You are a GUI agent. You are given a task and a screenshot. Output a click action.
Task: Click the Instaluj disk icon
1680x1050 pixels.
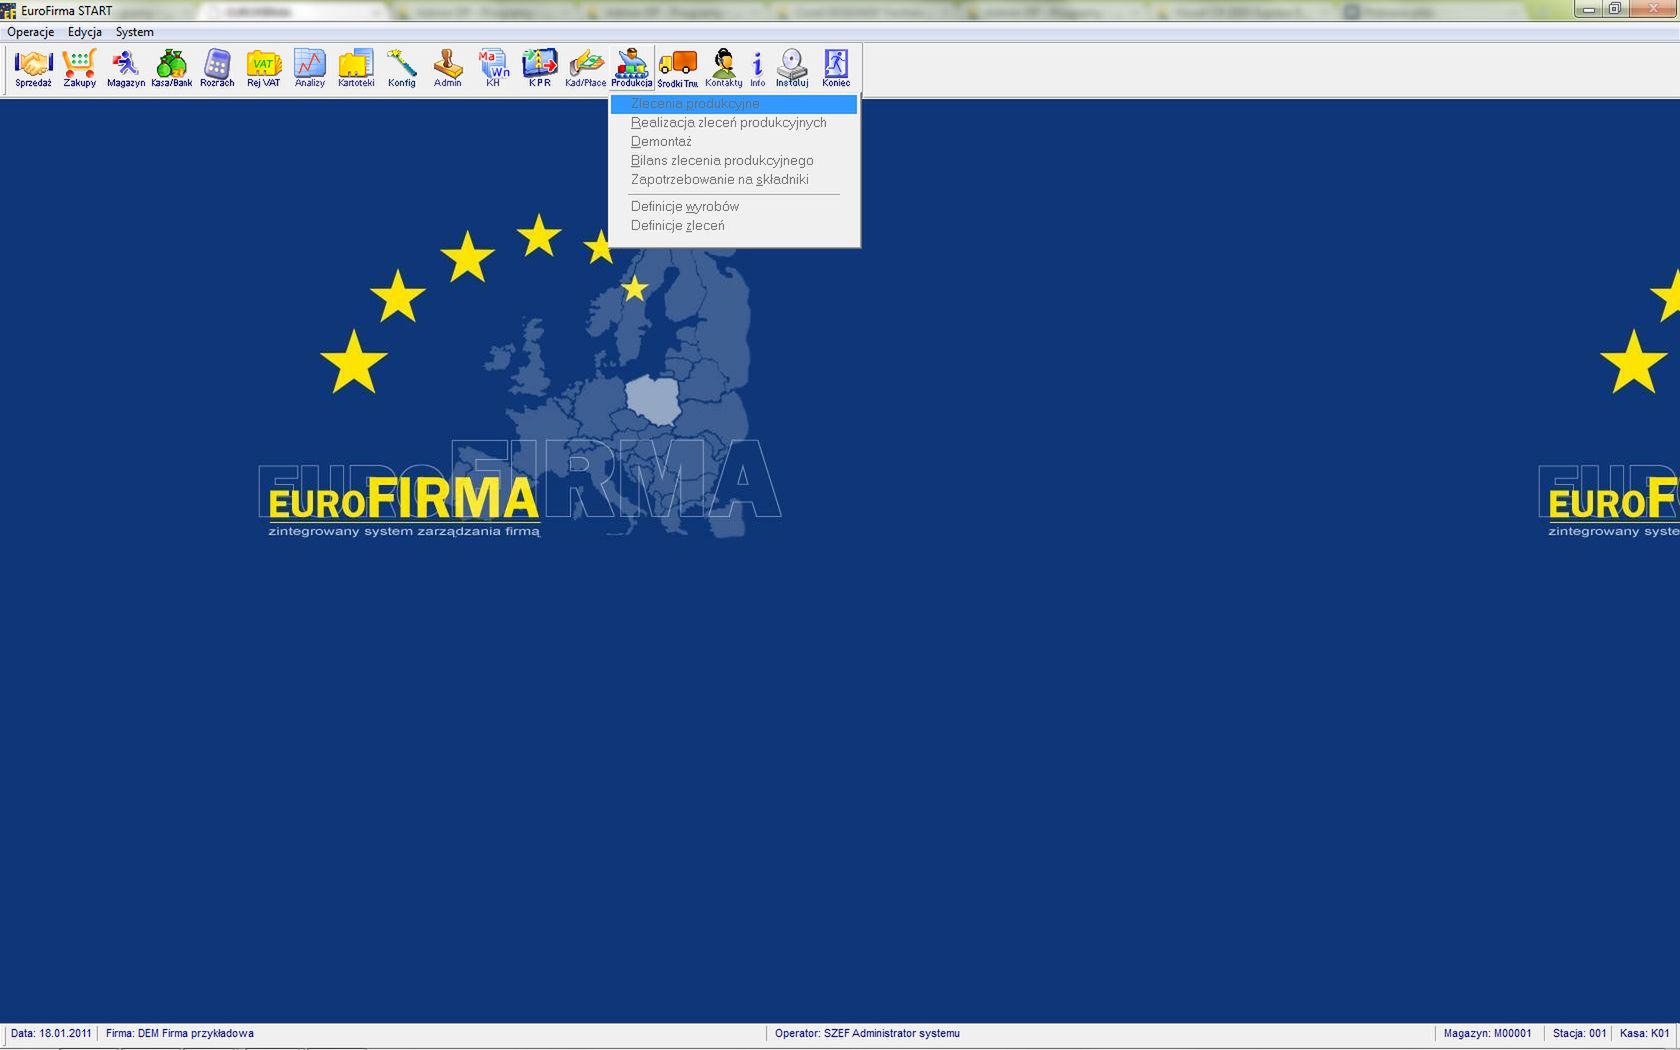point(792,68)
